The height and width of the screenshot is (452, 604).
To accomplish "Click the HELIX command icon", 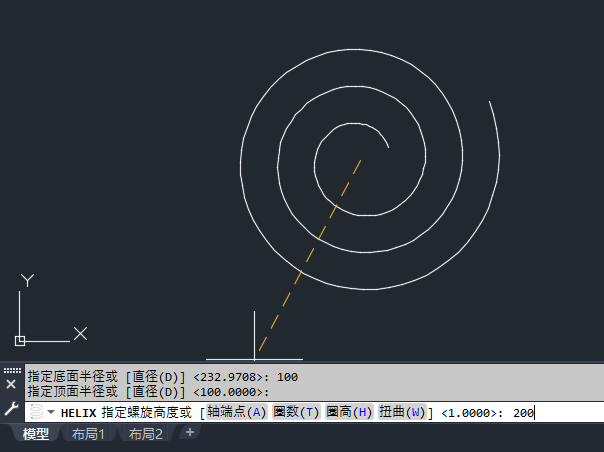I will click(36, 412).
